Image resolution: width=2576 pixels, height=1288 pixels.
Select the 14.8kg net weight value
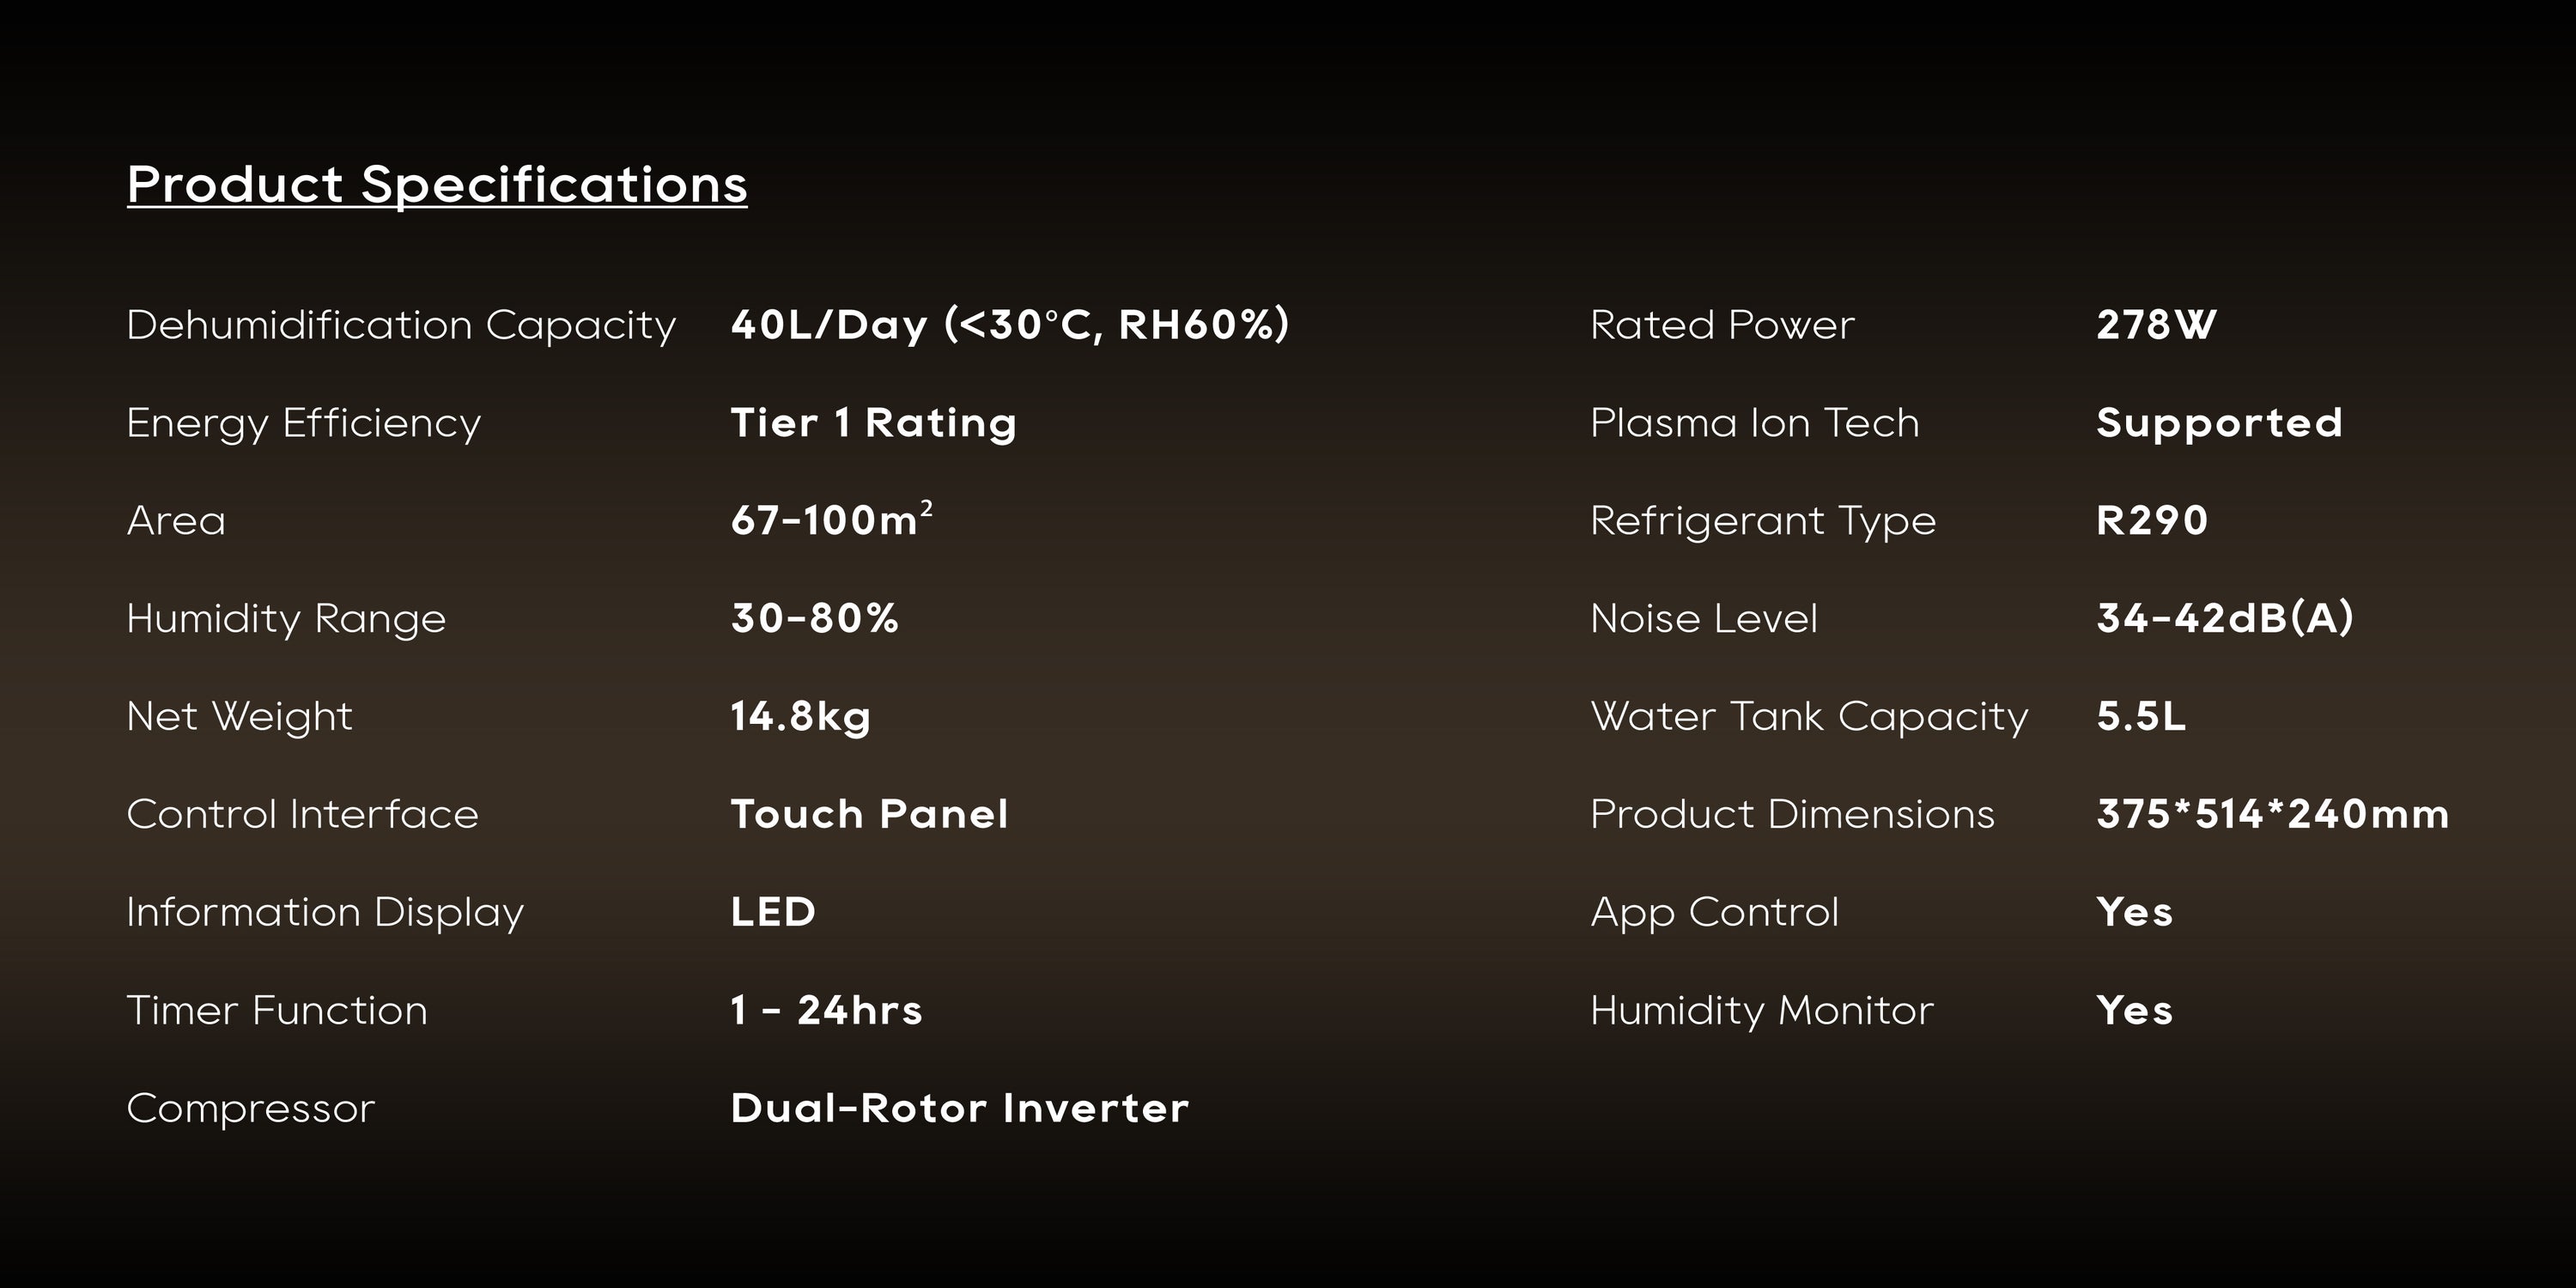pos(800,716)
